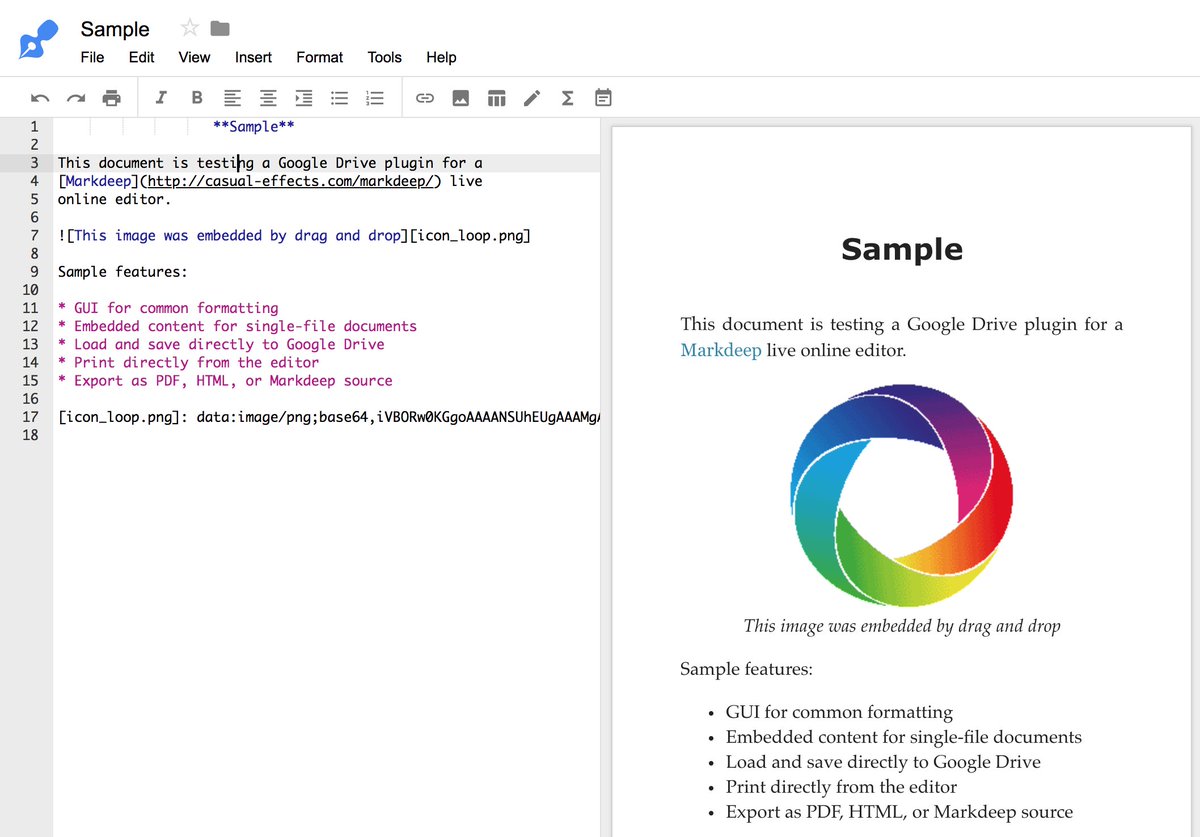Follow the Markdeep link in the preview
The height and width of the screenshot is (837, 1200).
click(721, 350)
